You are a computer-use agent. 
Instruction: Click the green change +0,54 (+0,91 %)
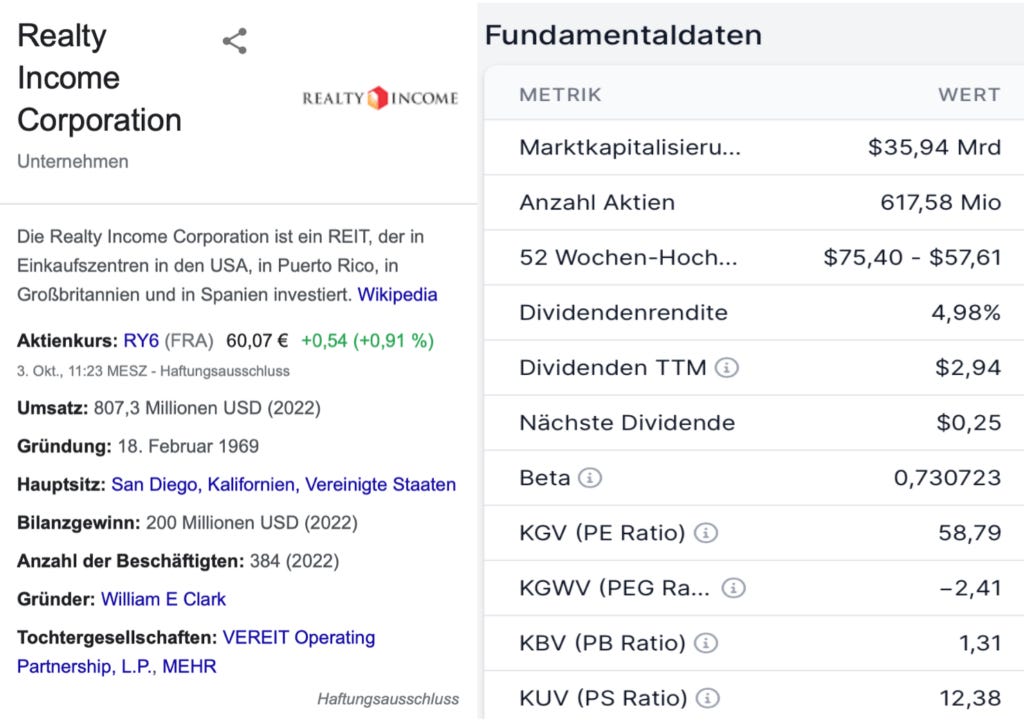(x=367, y=341)
